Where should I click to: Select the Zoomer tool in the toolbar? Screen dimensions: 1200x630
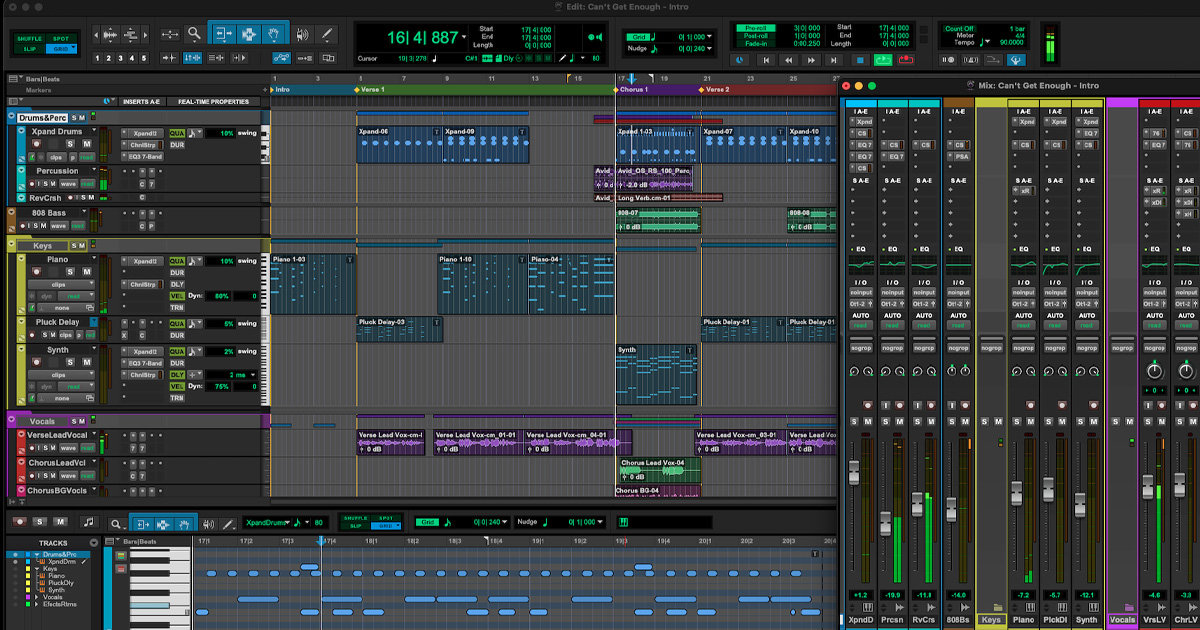(194, 33)
